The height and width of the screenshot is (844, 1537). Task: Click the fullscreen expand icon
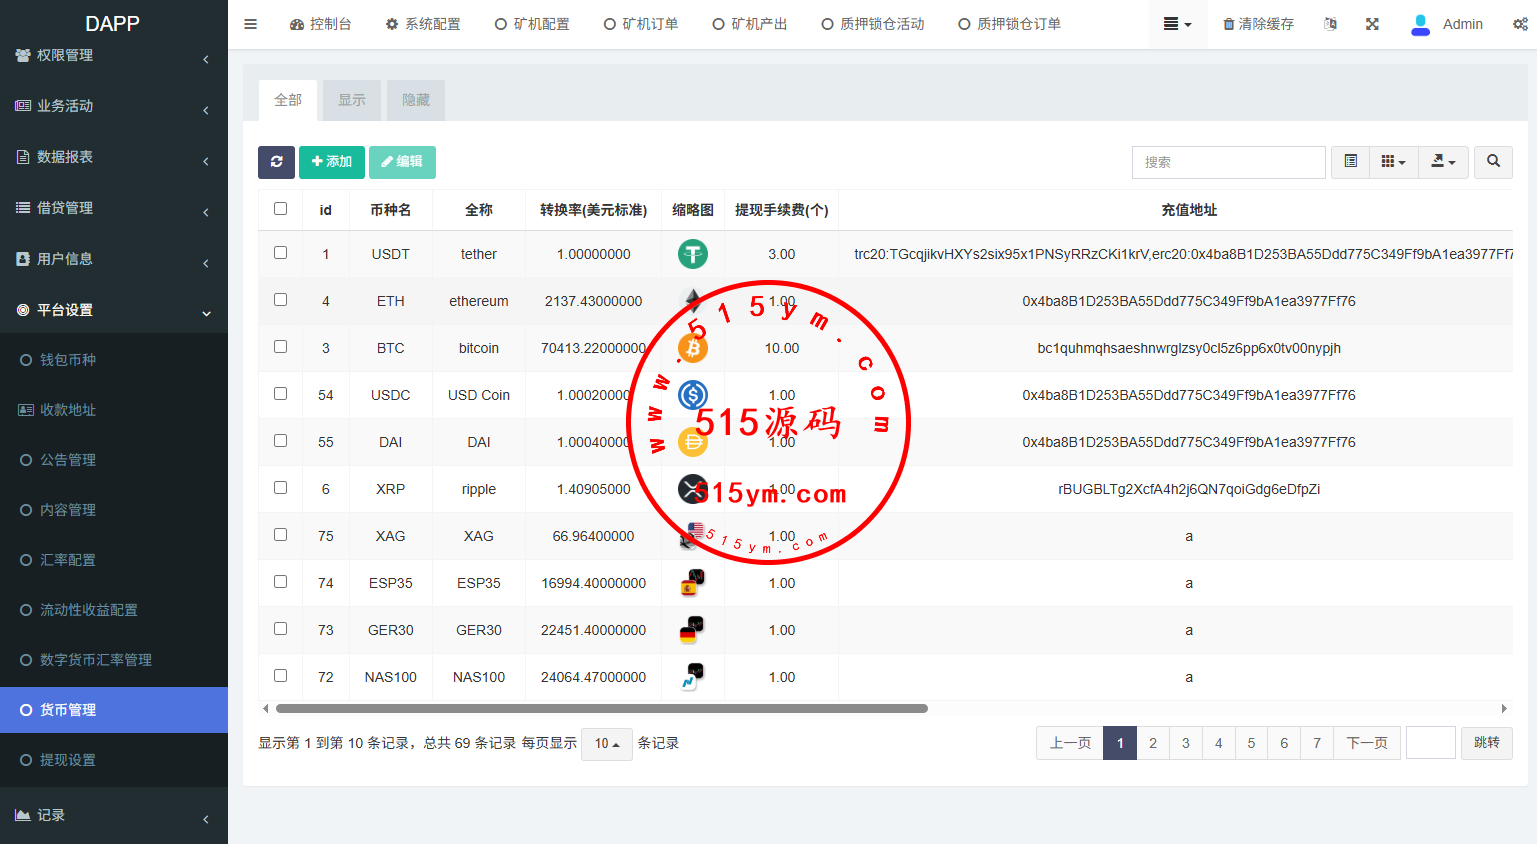tap(1372, 24)
